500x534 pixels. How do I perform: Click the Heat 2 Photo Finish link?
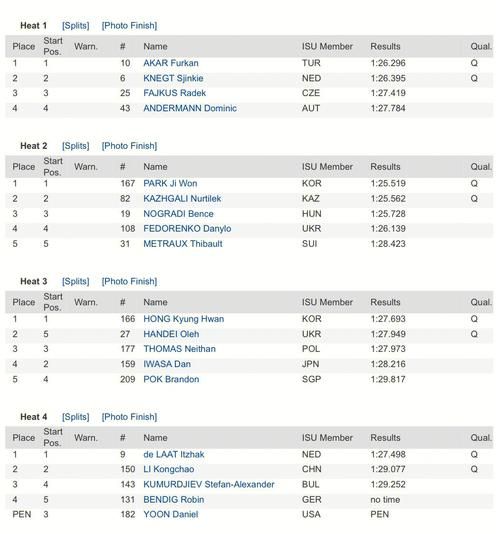click(129, 146)
